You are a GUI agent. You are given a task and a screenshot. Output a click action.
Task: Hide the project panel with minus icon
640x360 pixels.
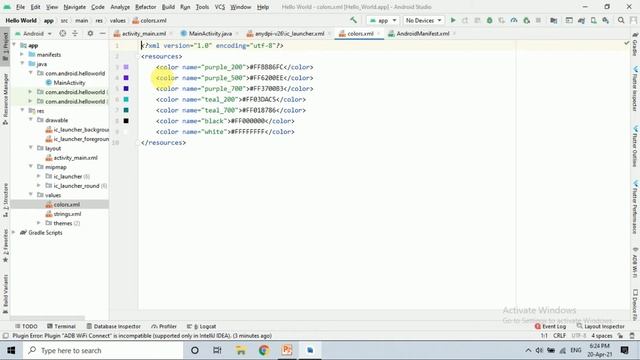[x=102, y=33]
